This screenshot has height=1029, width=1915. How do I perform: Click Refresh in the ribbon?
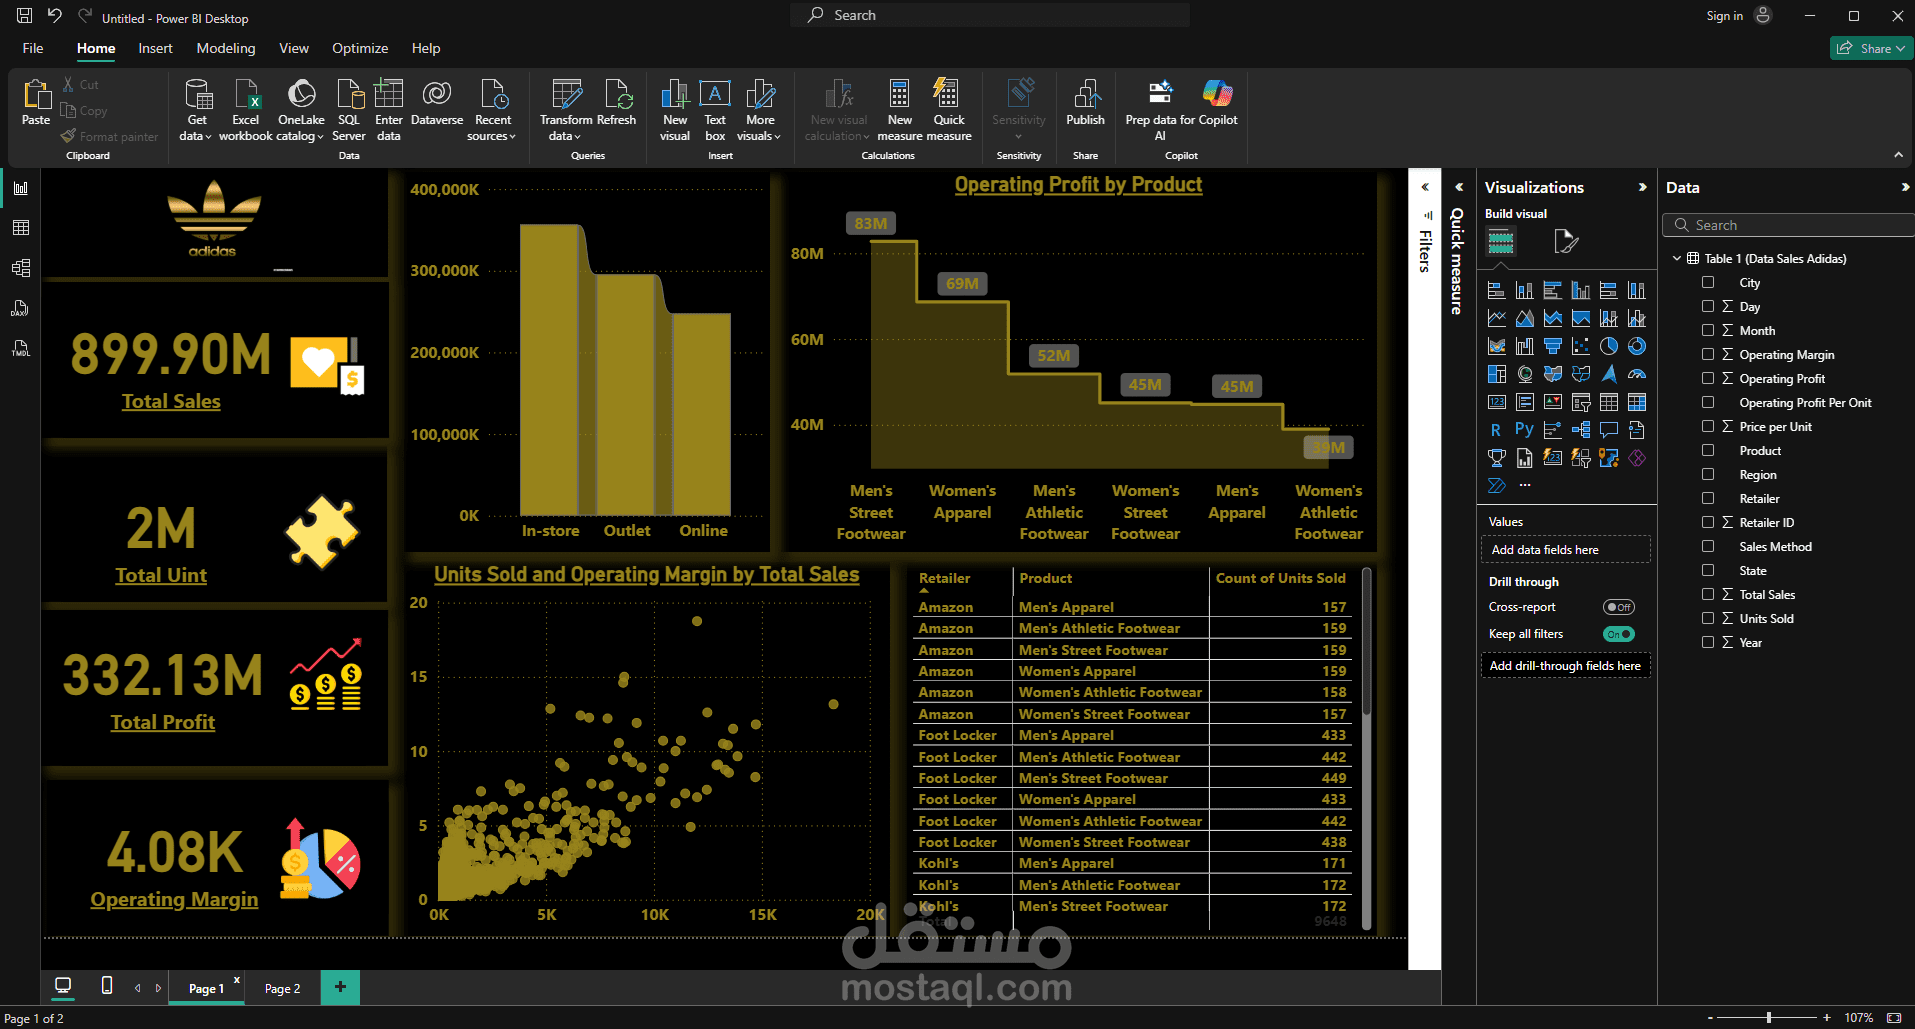pos(616,103)
